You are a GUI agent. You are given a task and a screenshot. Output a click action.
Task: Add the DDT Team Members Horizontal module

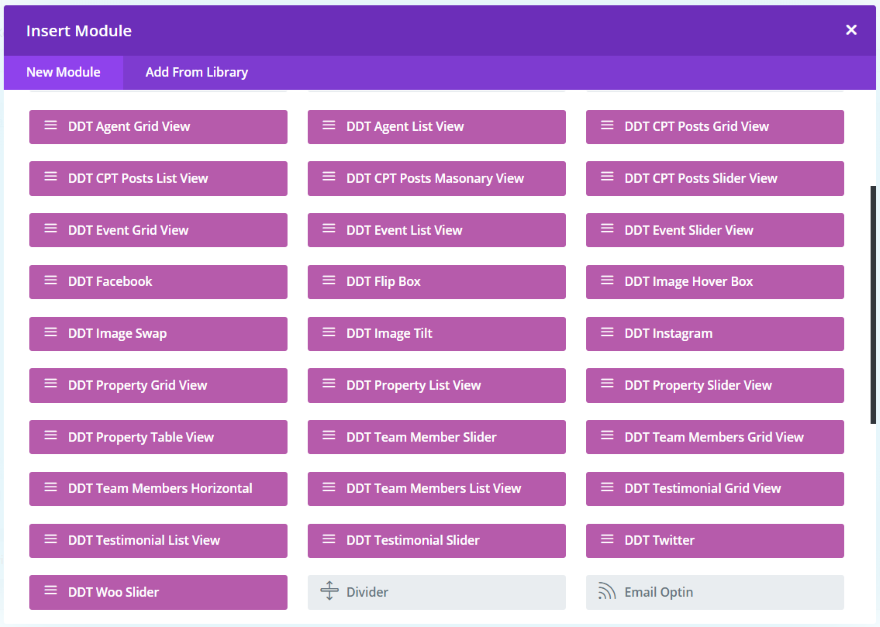pyautogui.click(x=158, y=489)
